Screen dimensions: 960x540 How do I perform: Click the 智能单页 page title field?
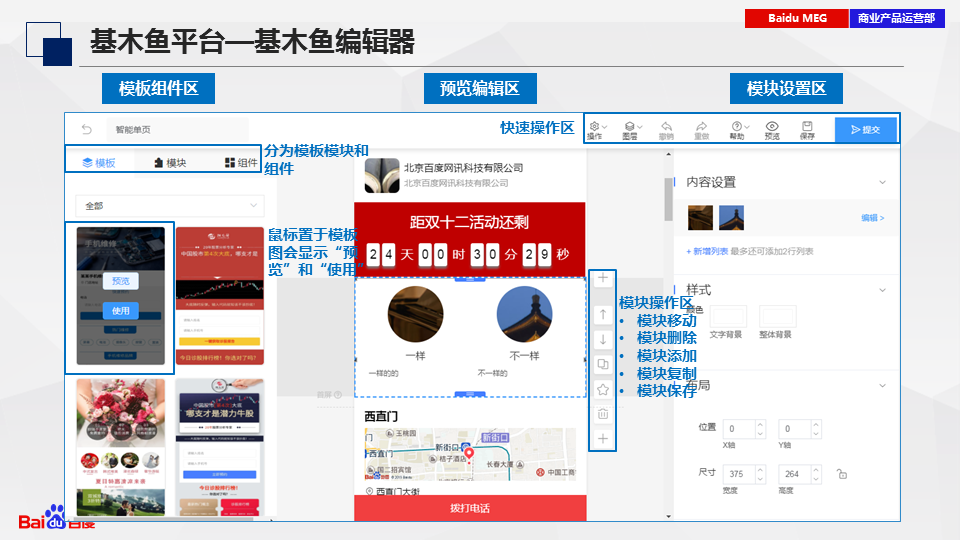(178, 130)
